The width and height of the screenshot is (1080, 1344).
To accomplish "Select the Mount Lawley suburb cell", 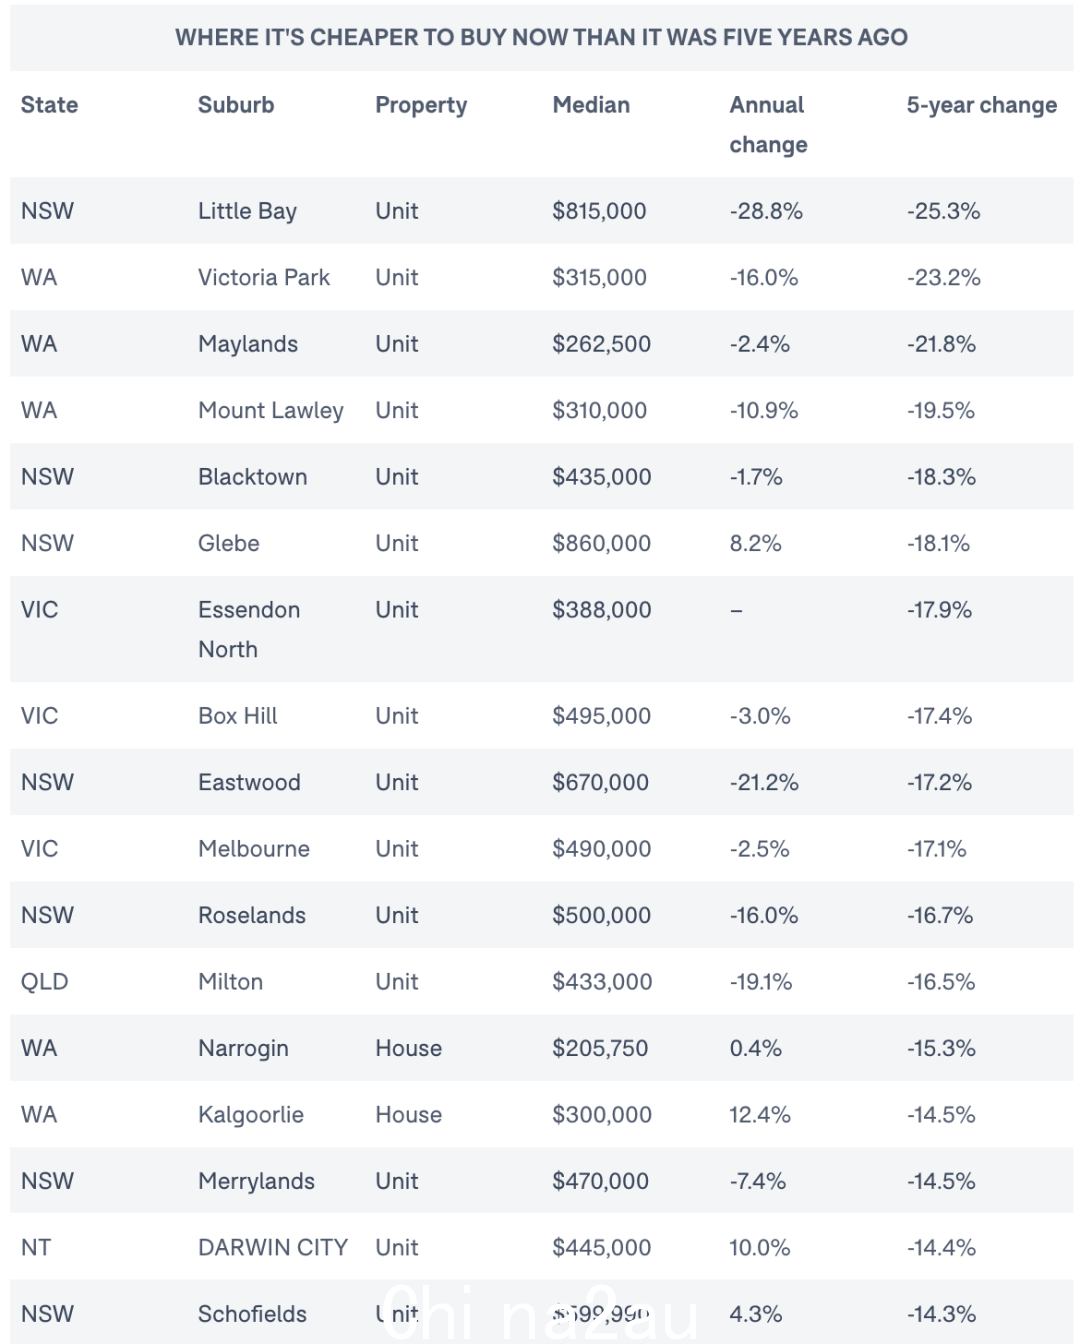I will [271, 411].
